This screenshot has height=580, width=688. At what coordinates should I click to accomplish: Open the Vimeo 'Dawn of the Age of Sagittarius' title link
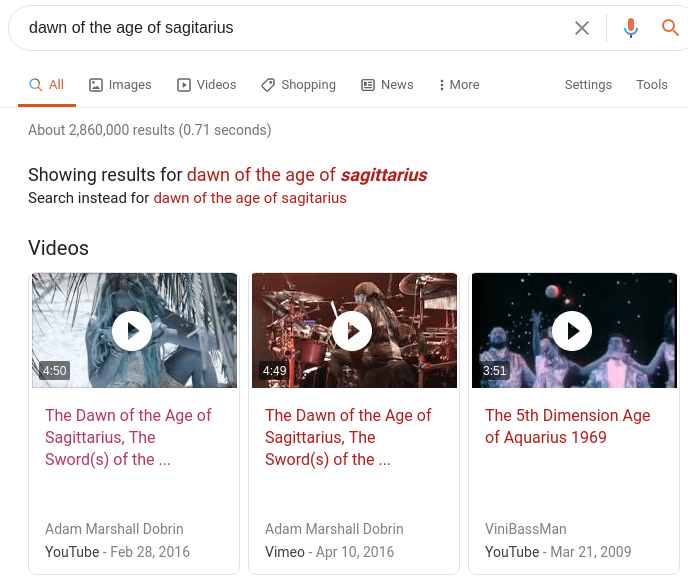pyautogui.click(x=348, y=437)
